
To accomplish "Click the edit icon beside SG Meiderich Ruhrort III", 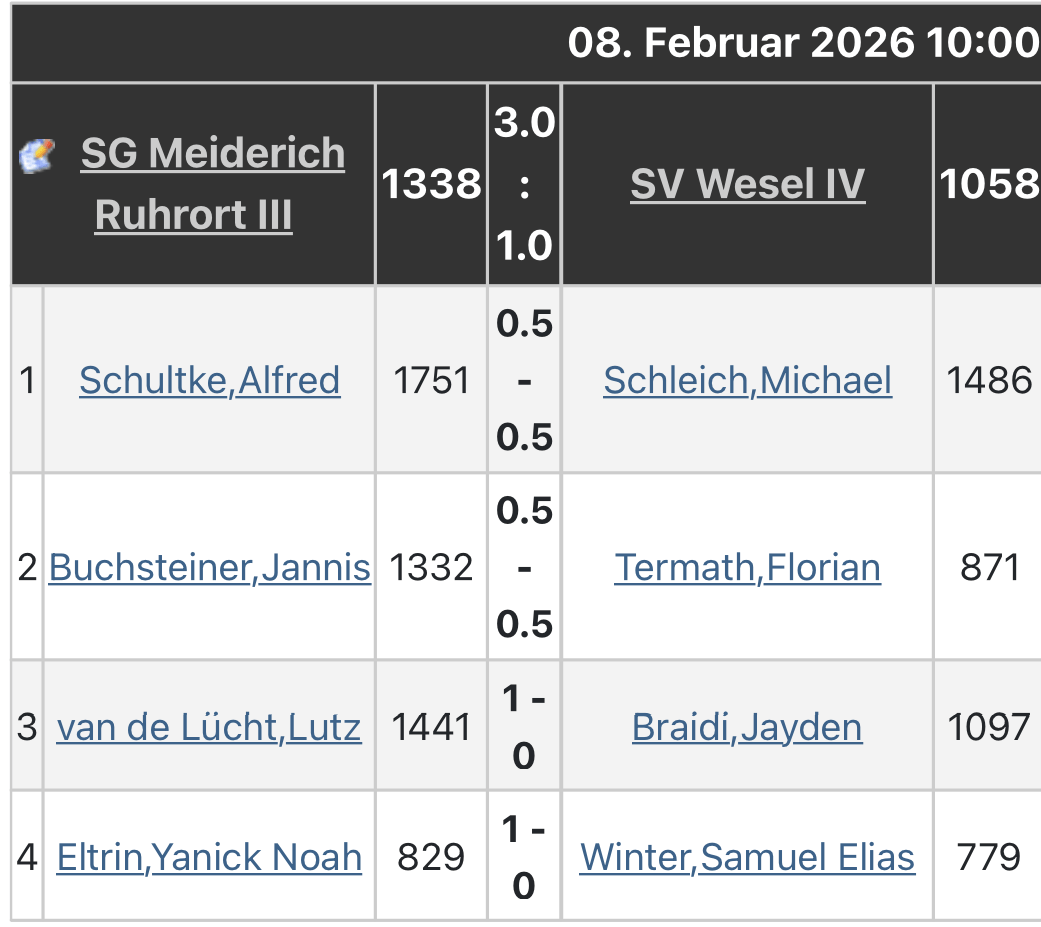I will (36, 155).
